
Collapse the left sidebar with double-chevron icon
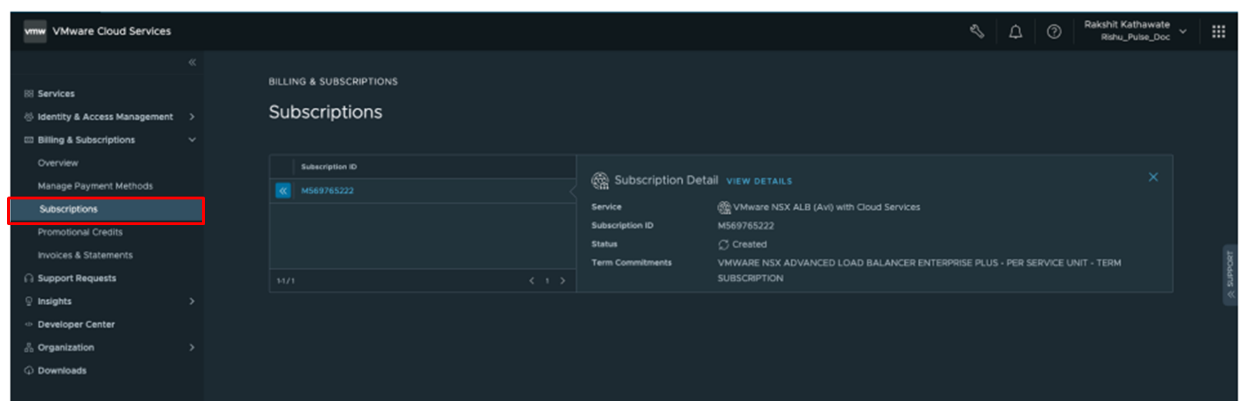click(x=192, y=63)
